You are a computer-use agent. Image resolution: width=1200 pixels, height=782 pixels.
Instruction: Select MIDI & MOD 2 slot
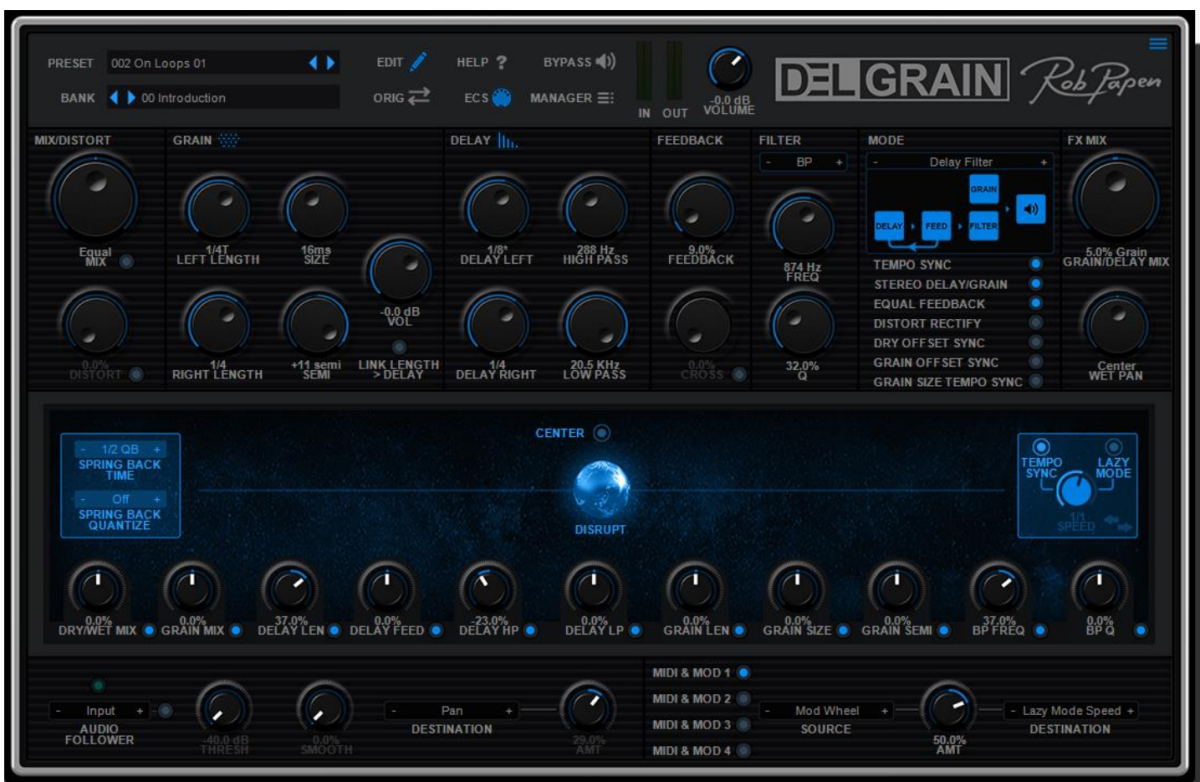coord(743,699)
